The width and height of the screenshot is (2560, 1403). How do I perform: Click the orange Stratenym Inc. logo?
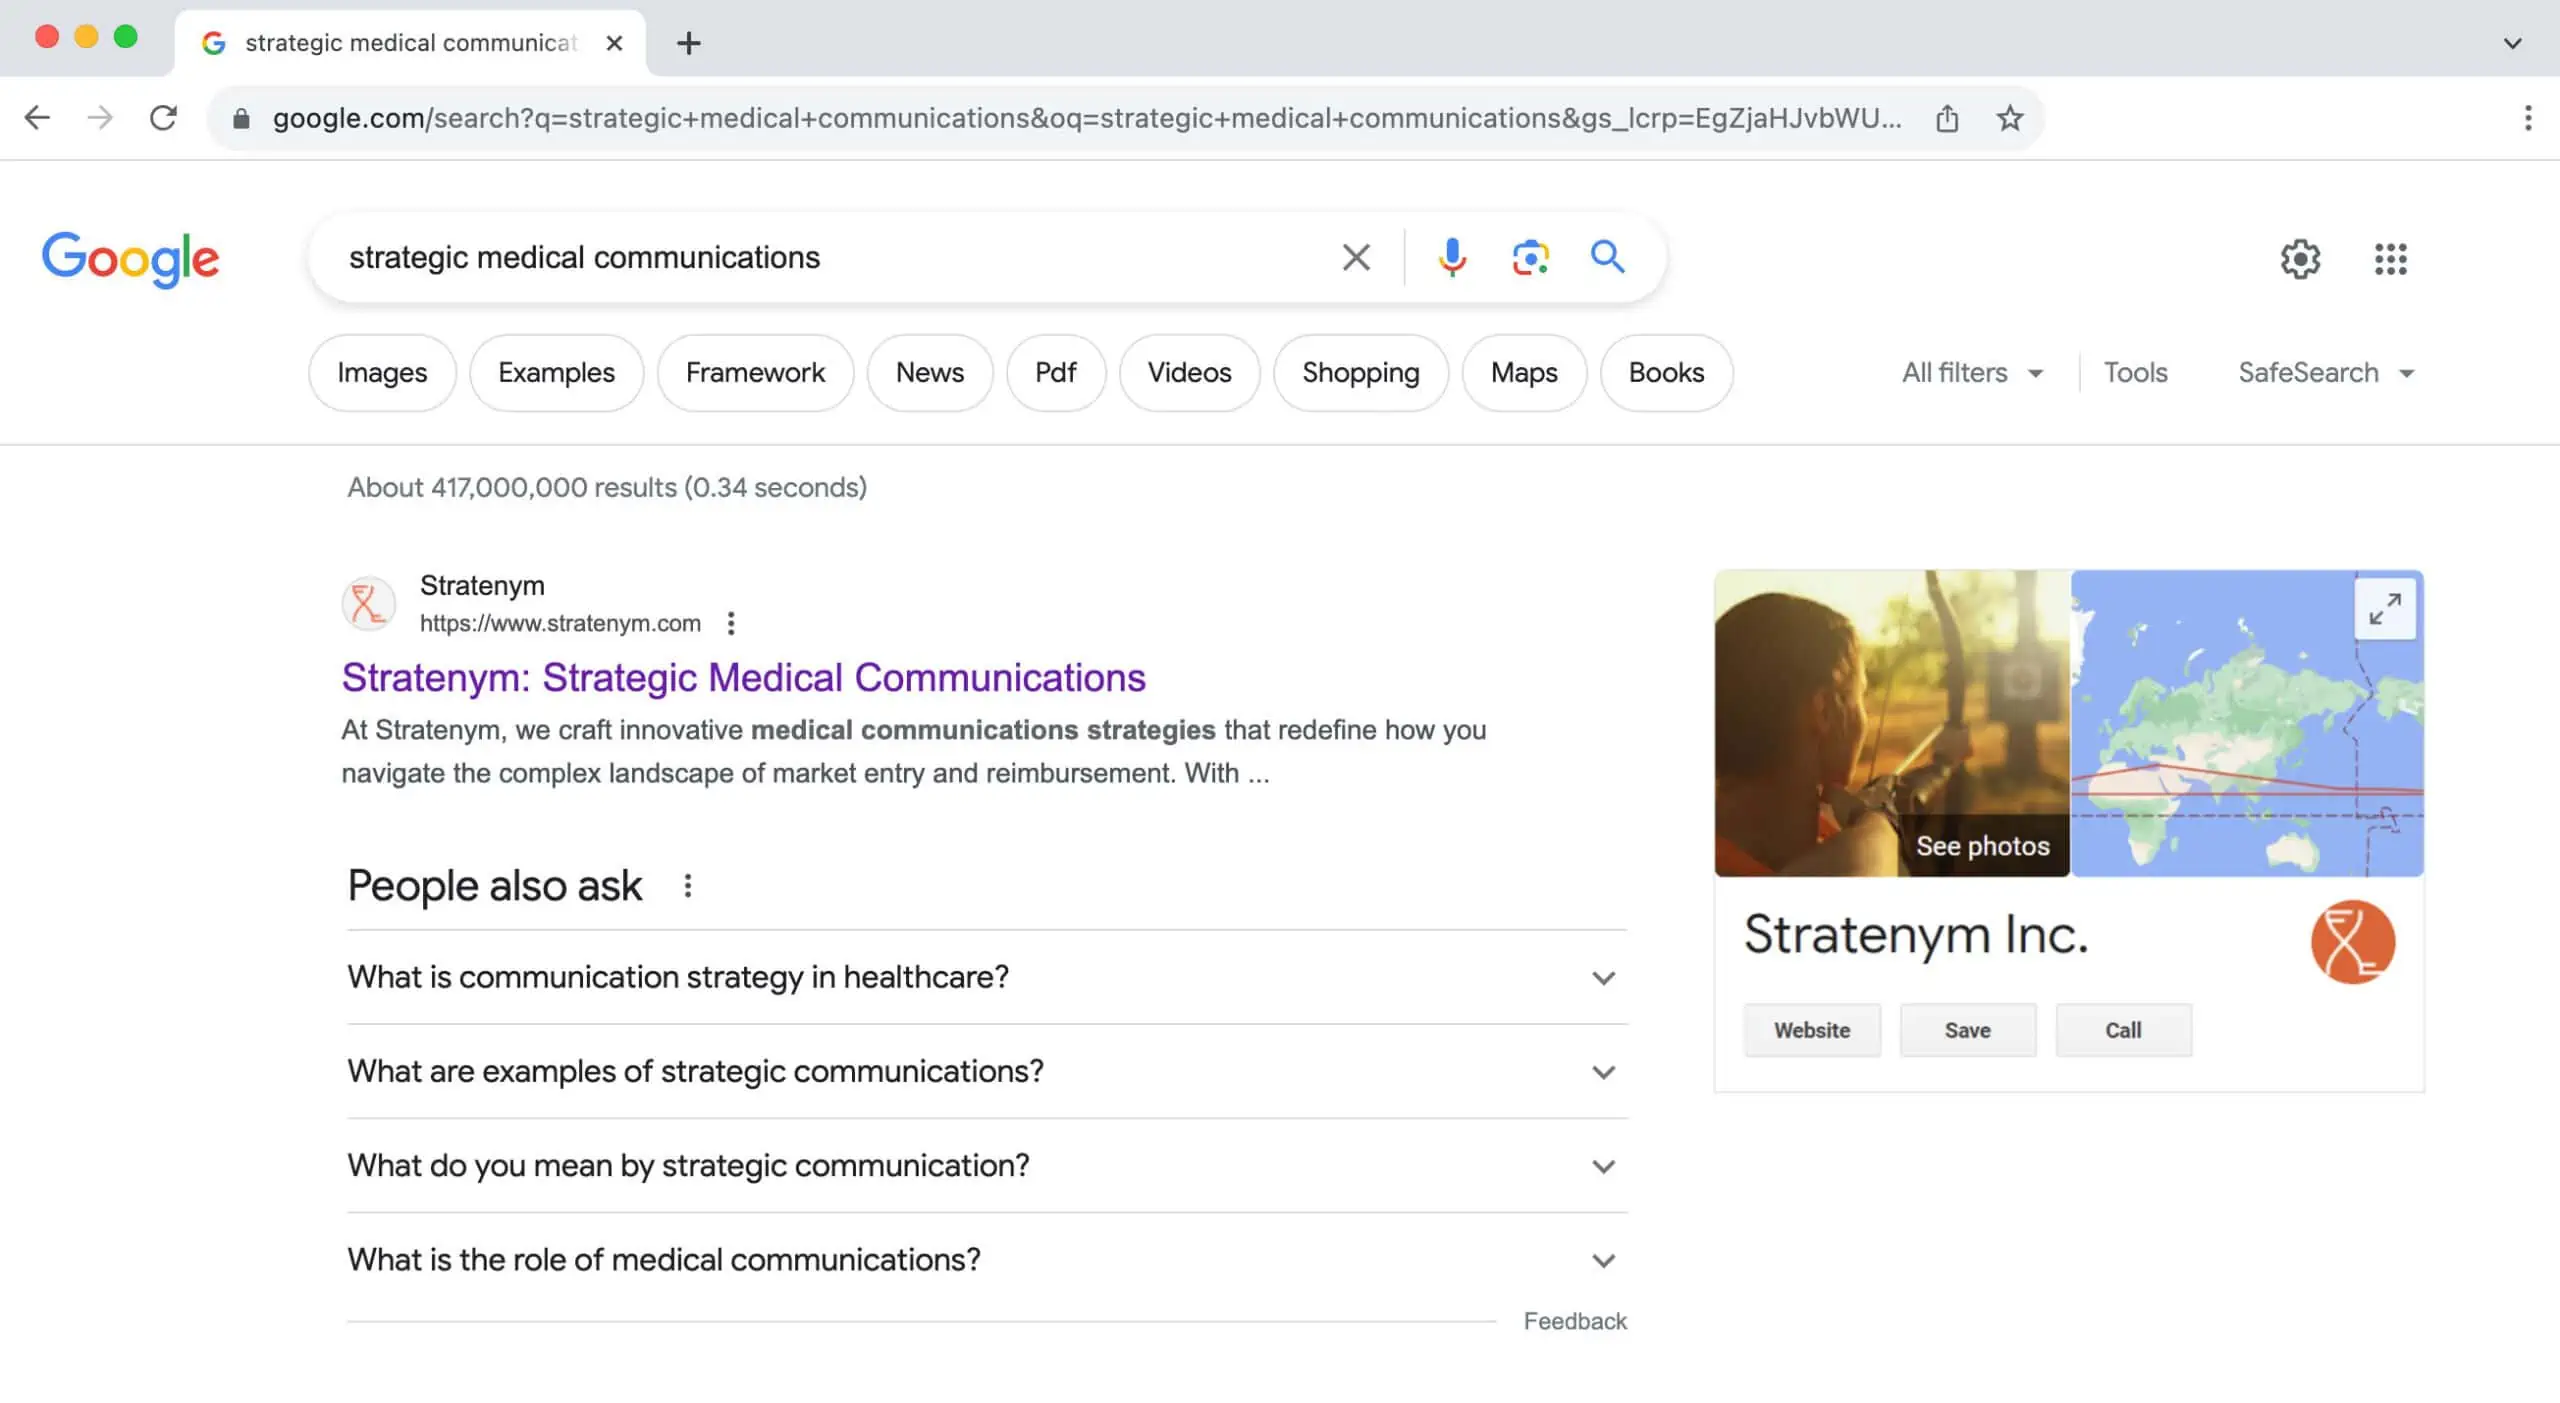coord(2352,942)
